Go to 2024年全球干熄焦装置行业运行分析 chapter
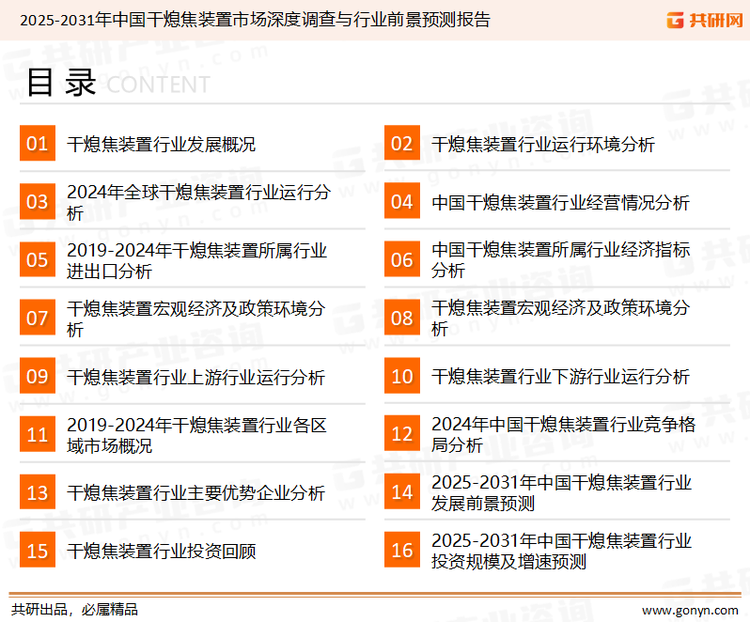The height and width of the screenshot is (622, 750). point(197,202)
